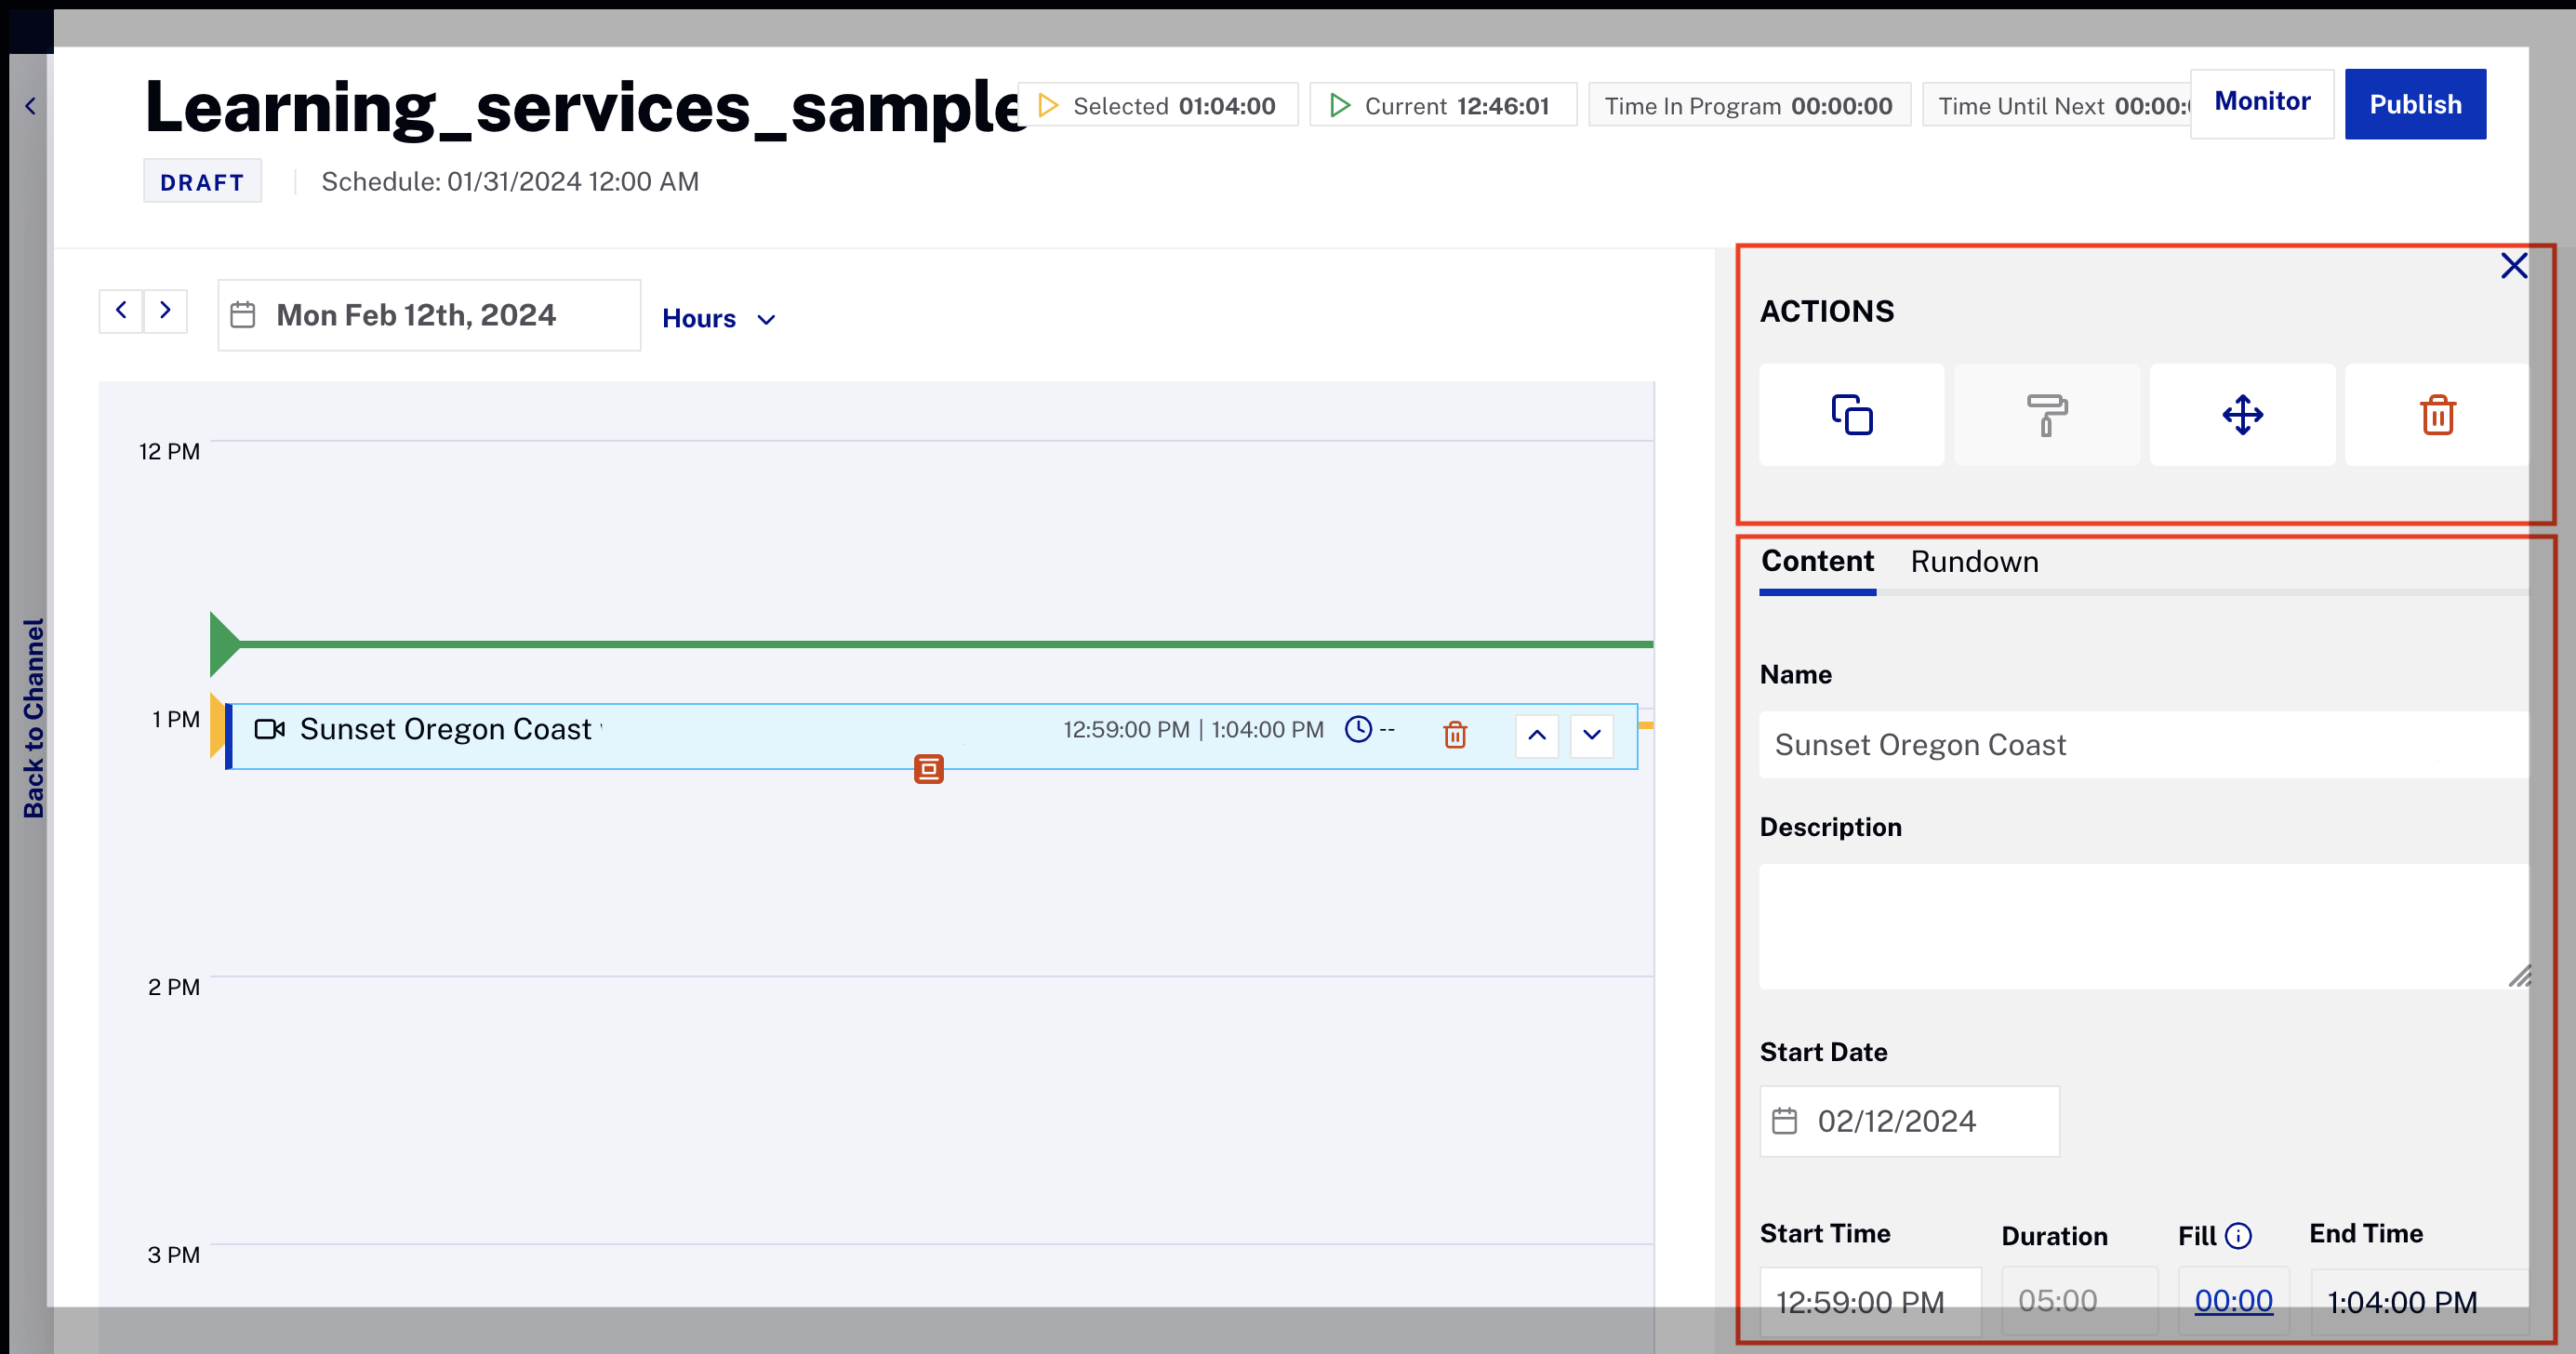Switch to the Rundown tab

[x=1974, y=562]
